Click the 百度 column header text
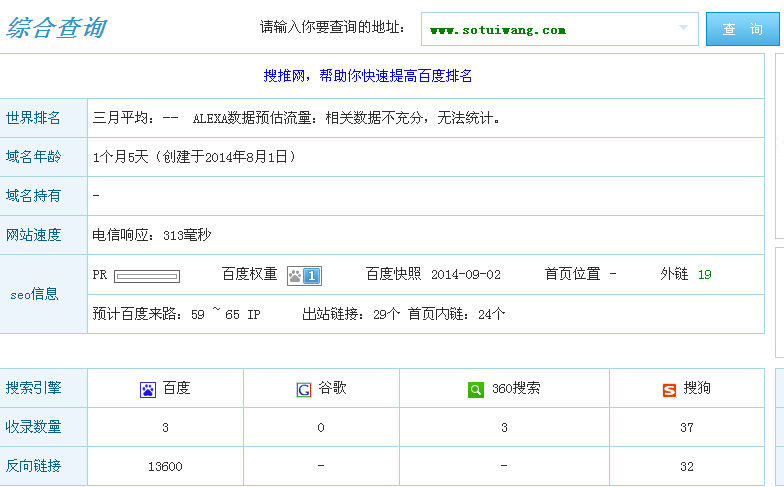 coord(176,388)
